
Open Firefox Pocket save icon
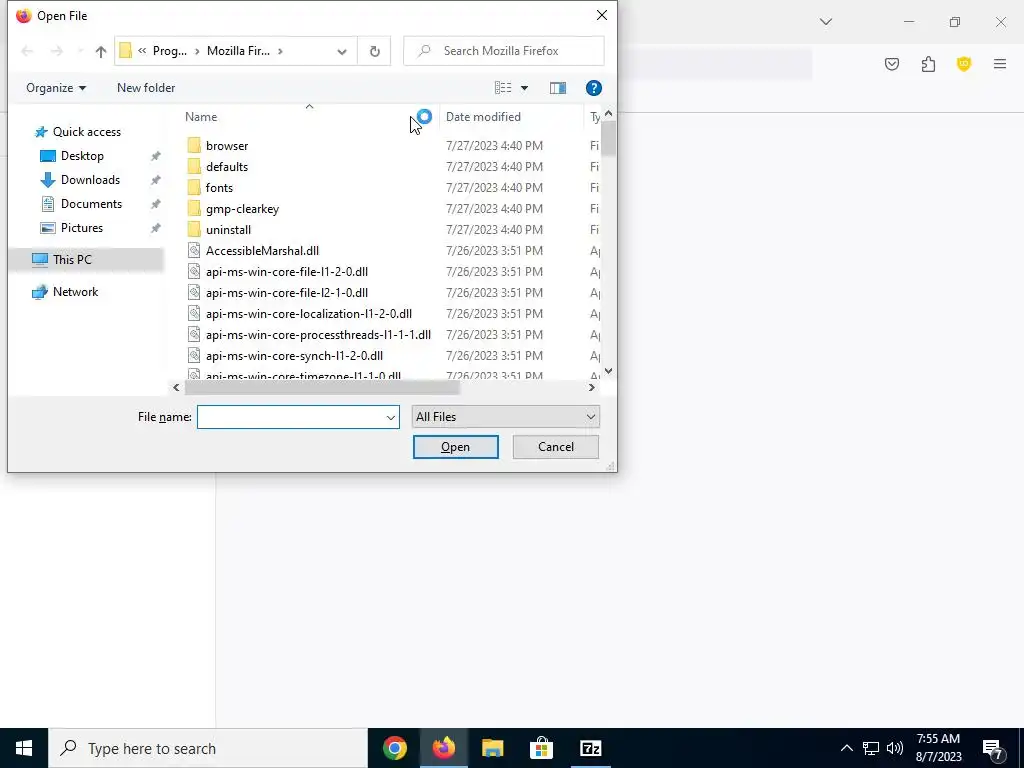coord(891,64)
